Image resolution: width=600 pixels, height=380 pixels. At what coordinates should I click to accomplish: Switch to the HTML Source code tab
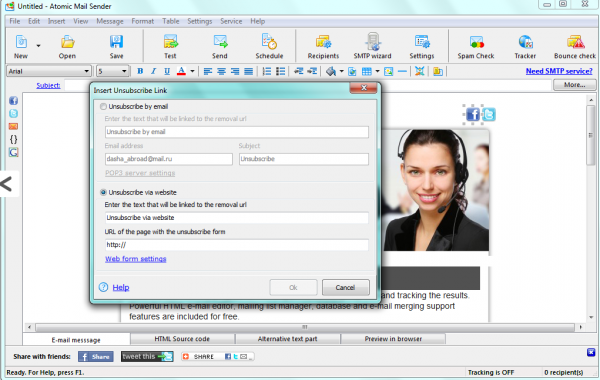(182, 339)
